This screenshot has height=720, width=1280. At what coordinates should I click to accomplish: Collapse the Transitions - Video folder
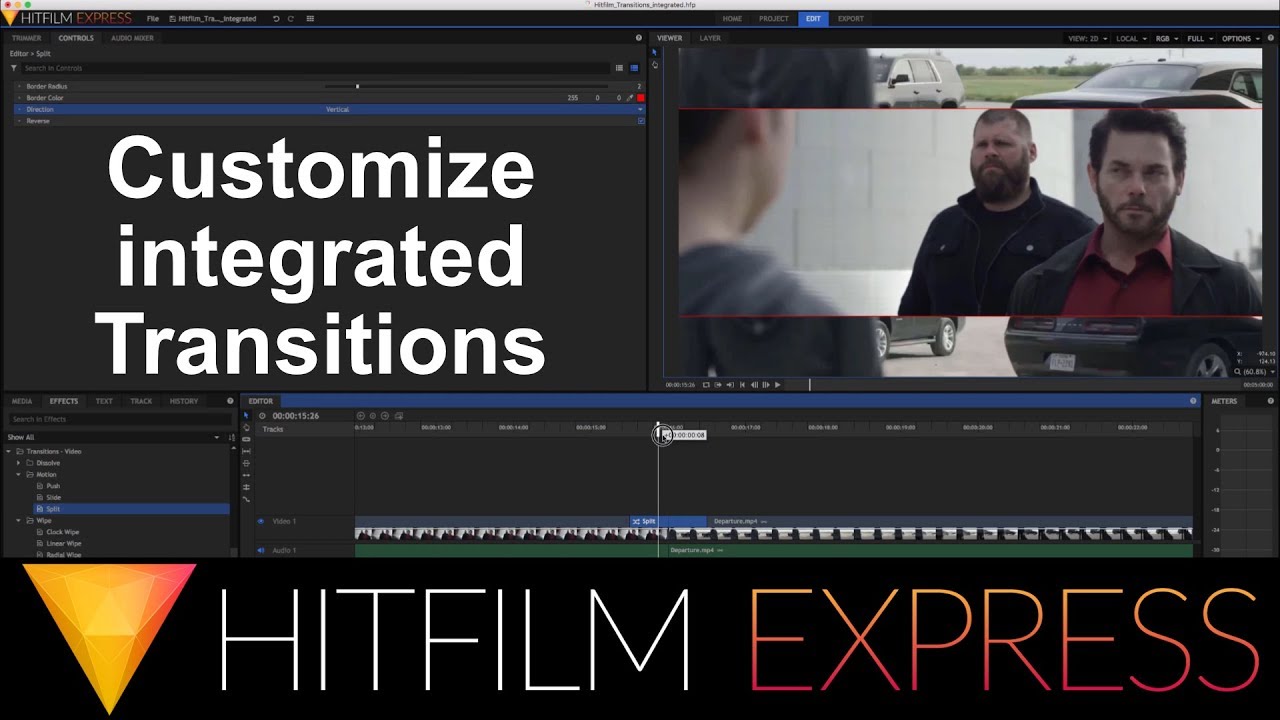click(x=9, y=451)
